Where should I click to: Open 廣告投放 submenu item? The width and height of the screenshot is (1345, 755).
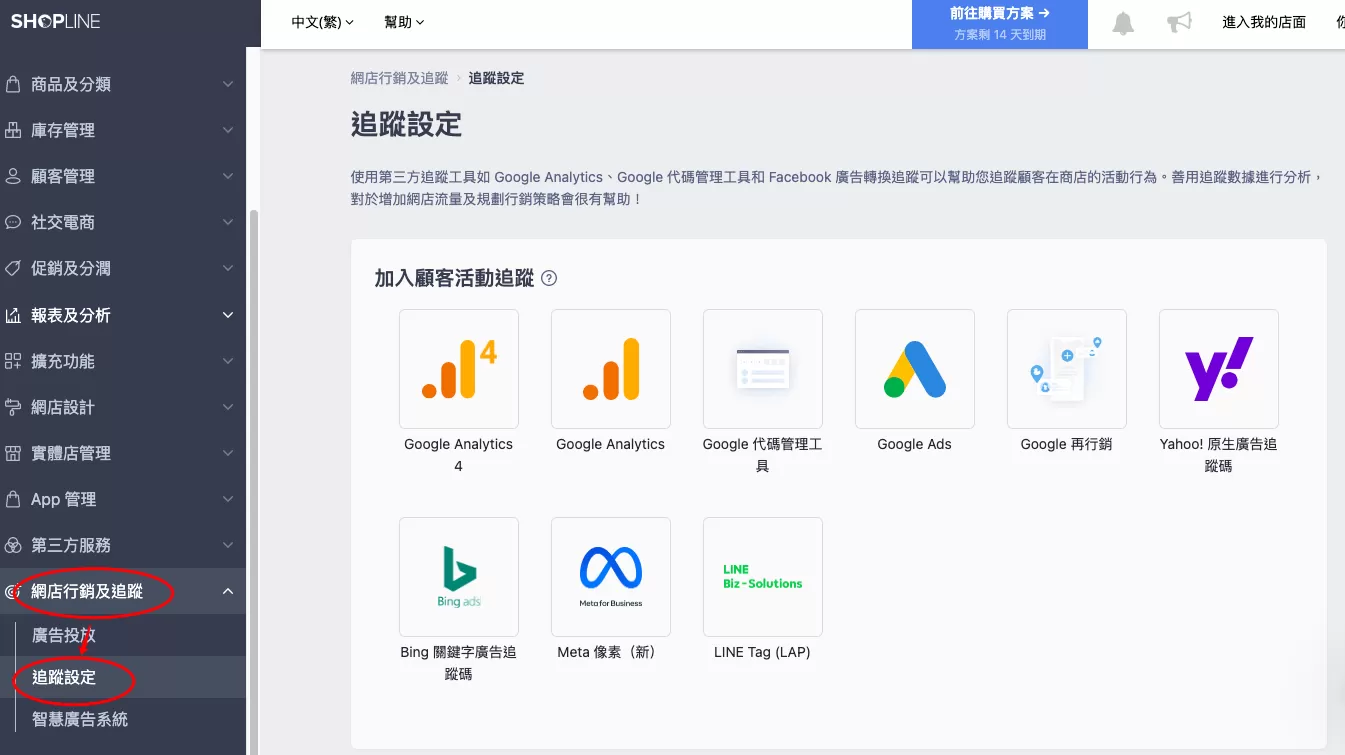coord(64,635)
